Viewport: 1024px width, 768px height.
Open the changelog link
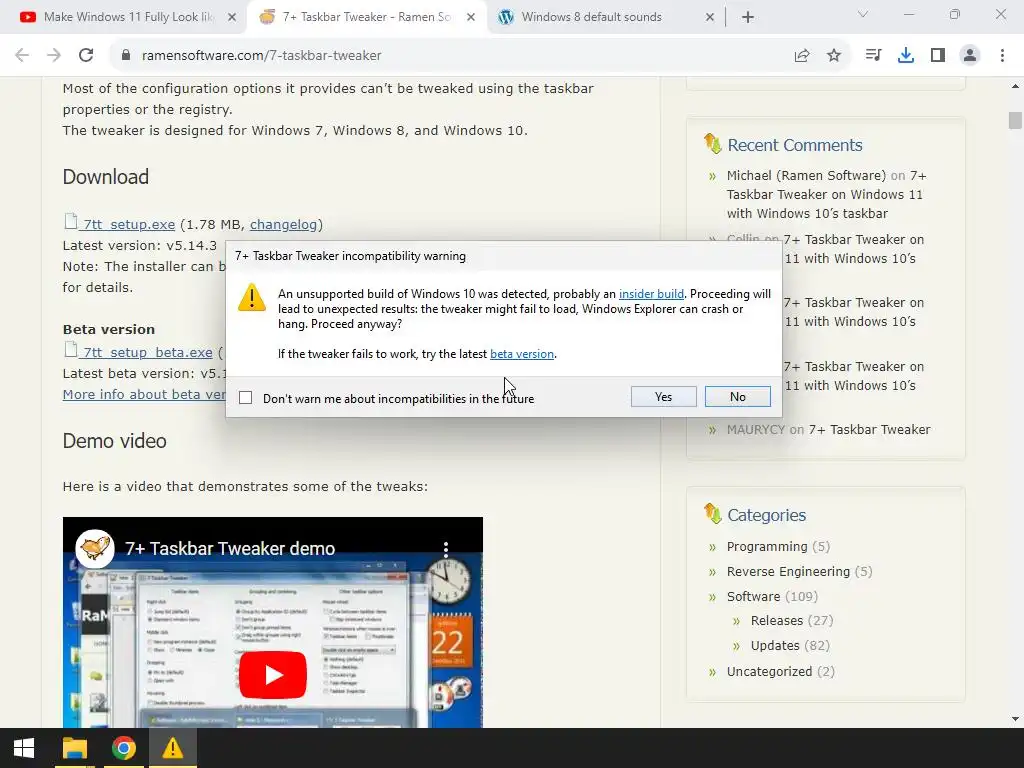[x=283, y=224]
